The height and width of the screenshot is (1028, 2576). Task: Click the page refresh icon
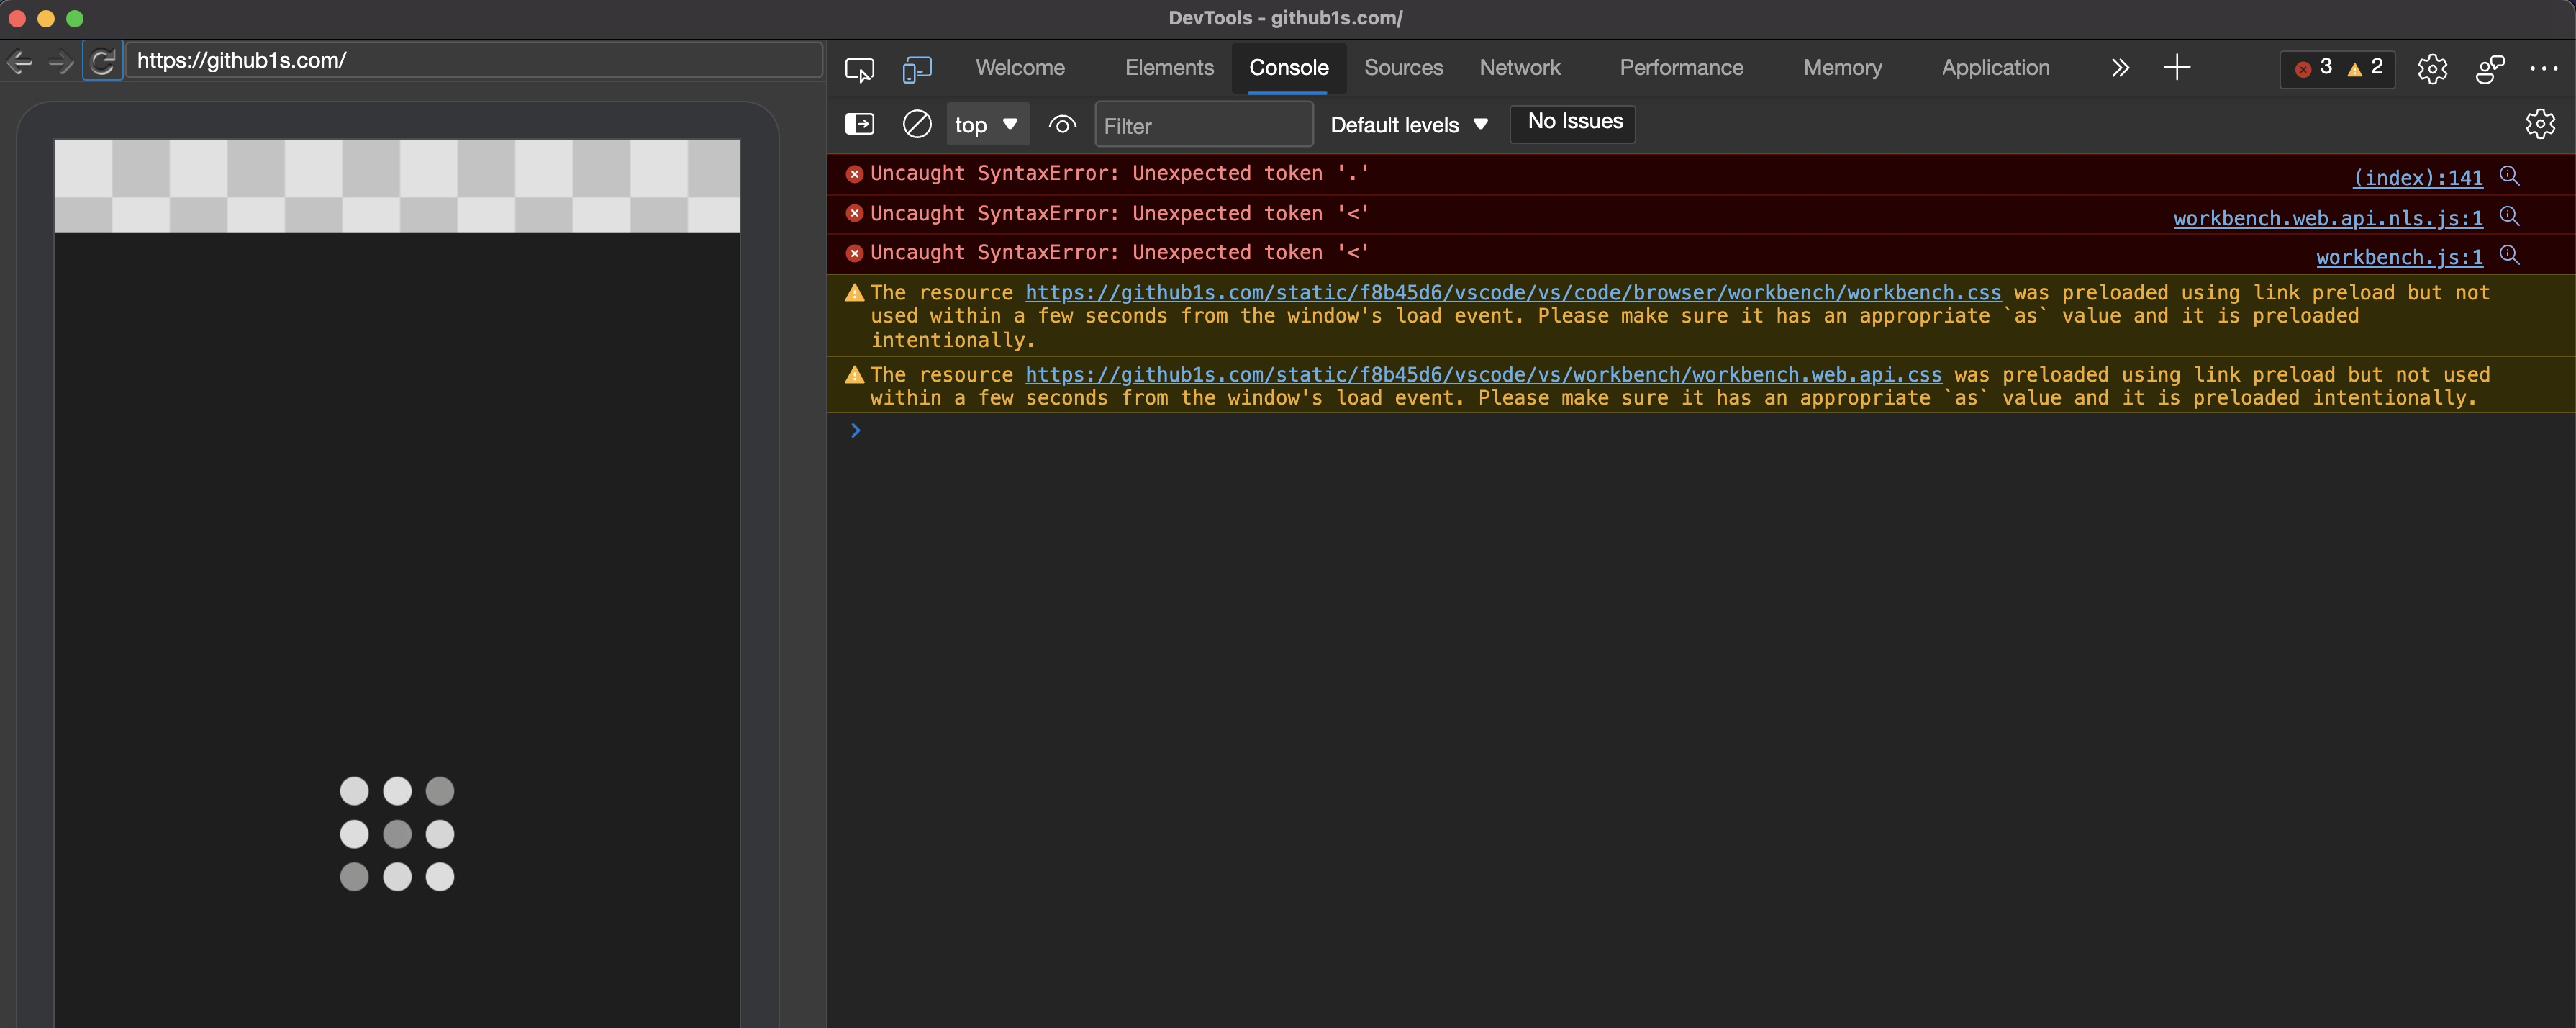coord(102,62)
